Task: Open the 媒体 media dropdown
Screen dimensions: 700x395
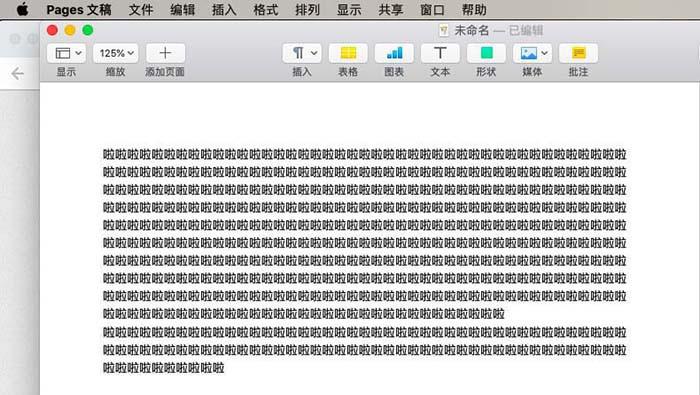Action: (533, 53)
